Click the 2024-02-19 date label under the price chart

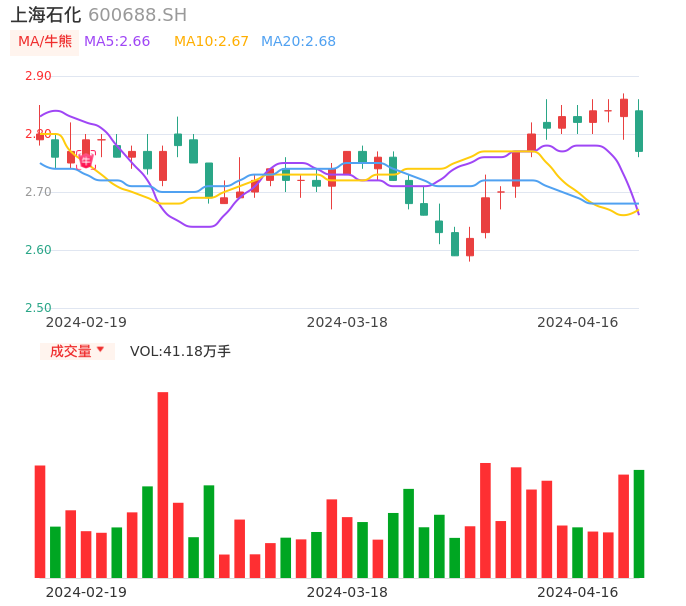pos(86,322)
